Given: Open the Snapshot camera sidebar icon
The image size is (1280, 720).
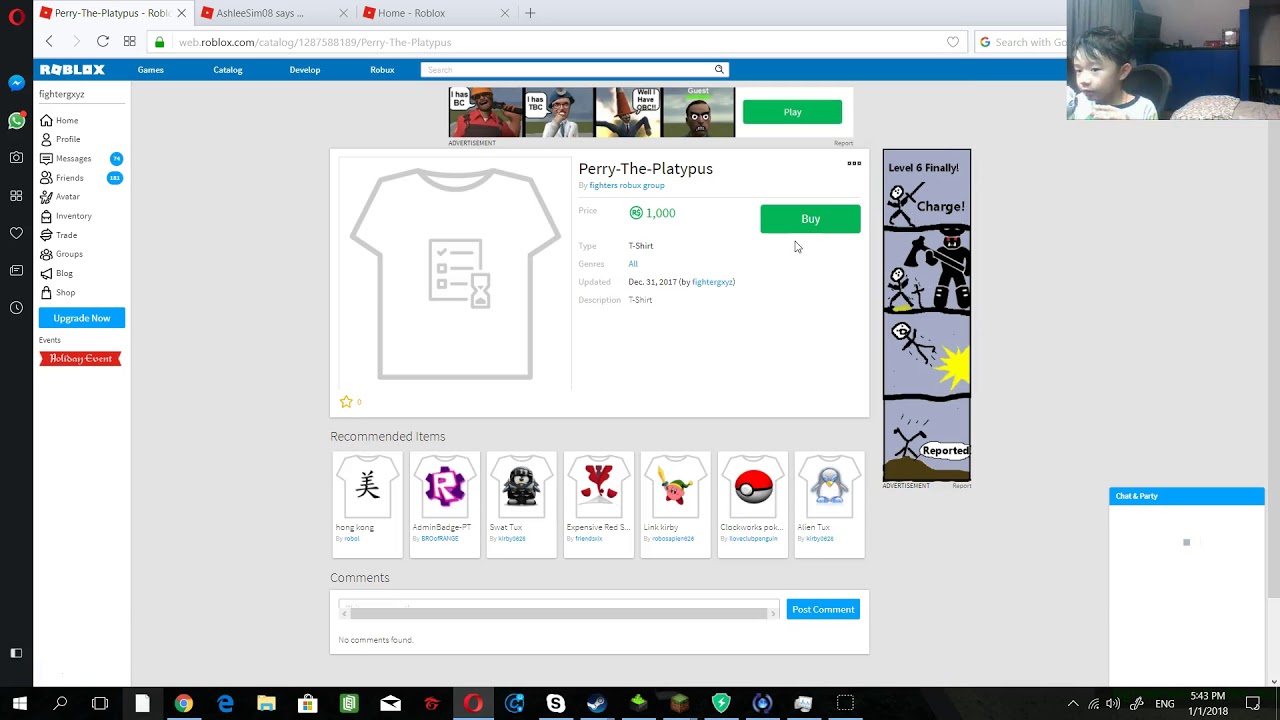Looking at the screenshot, I should point(16,158).
